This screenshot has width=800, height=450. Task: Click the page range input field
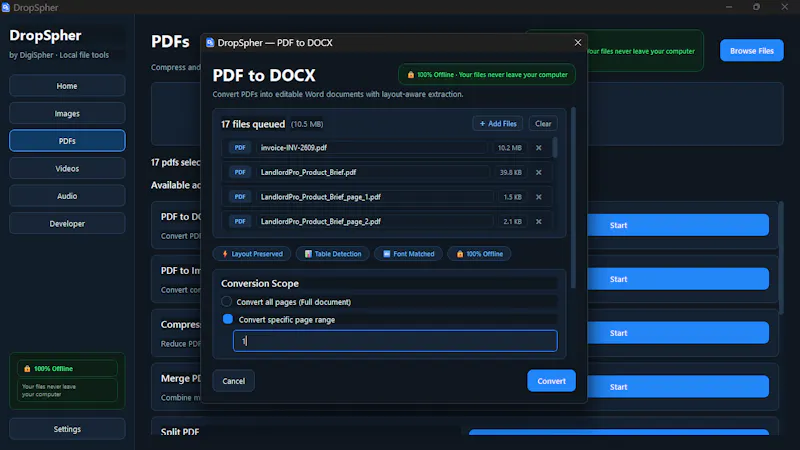tap(395, 341)
